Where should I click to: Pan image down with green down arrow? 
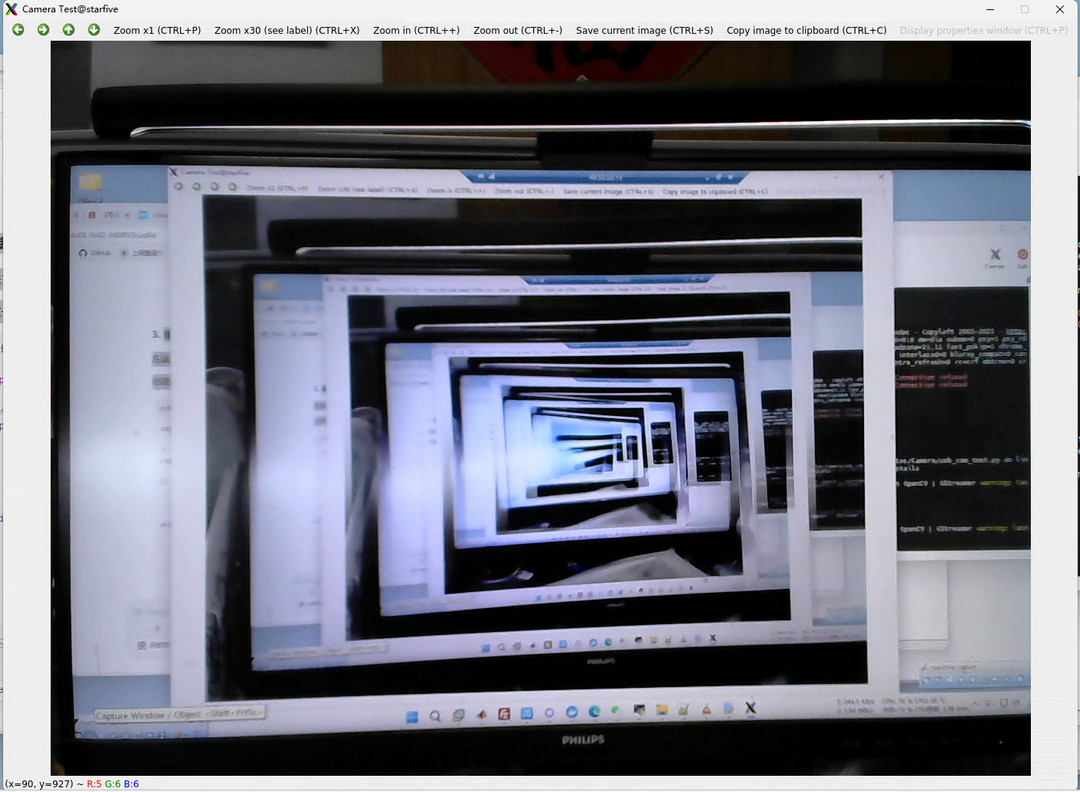(93, 30)
